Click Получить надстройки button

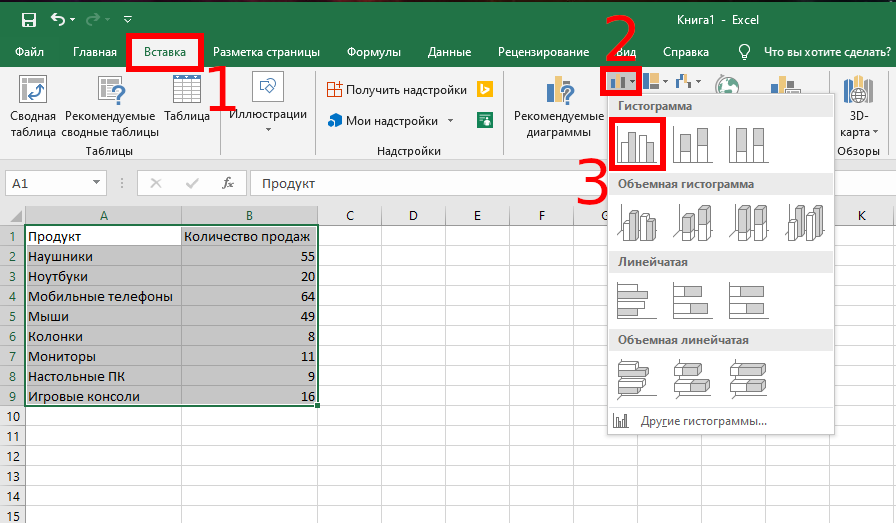(397, 90)
